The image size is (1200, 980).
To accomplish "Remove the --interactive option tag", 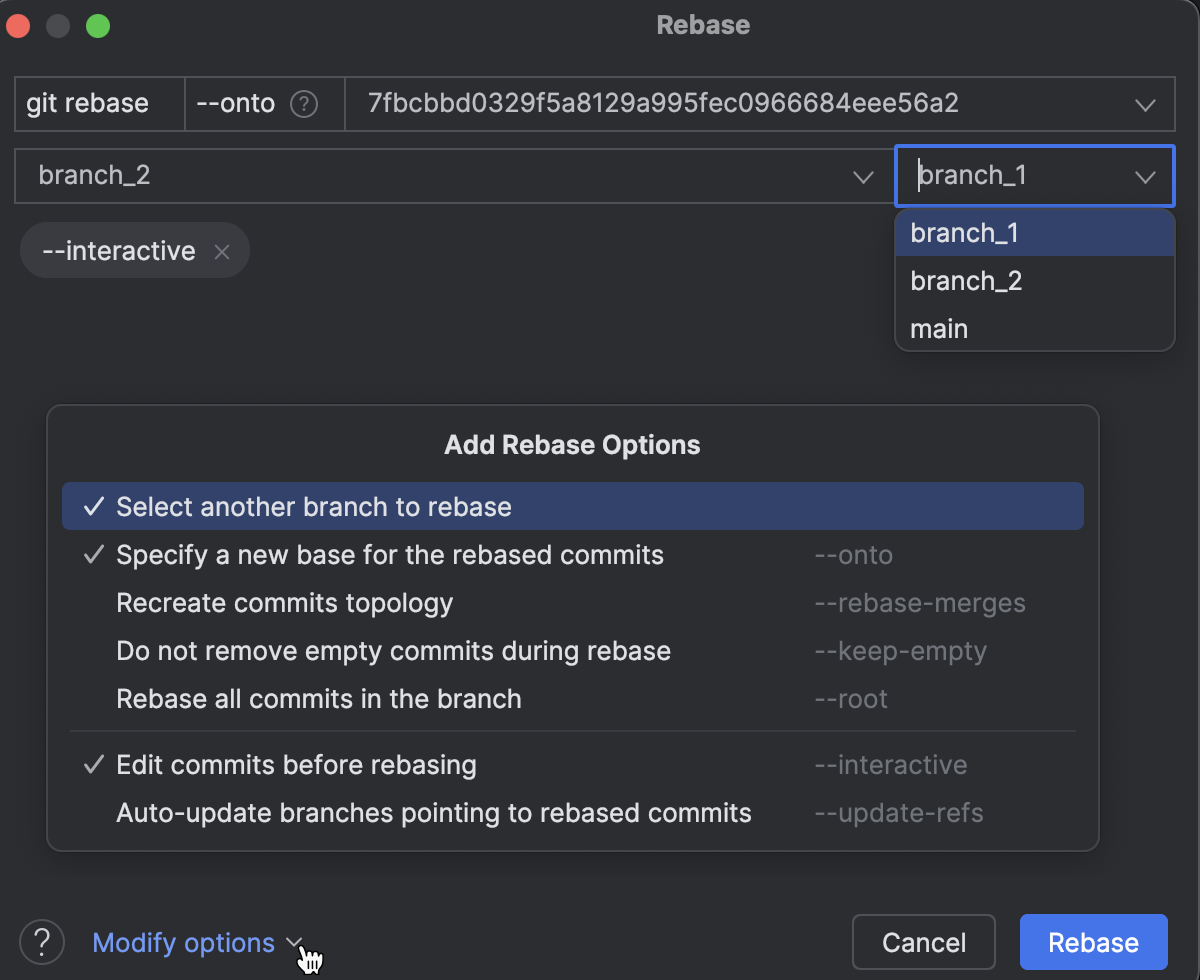I will click(x=222, y=251).
